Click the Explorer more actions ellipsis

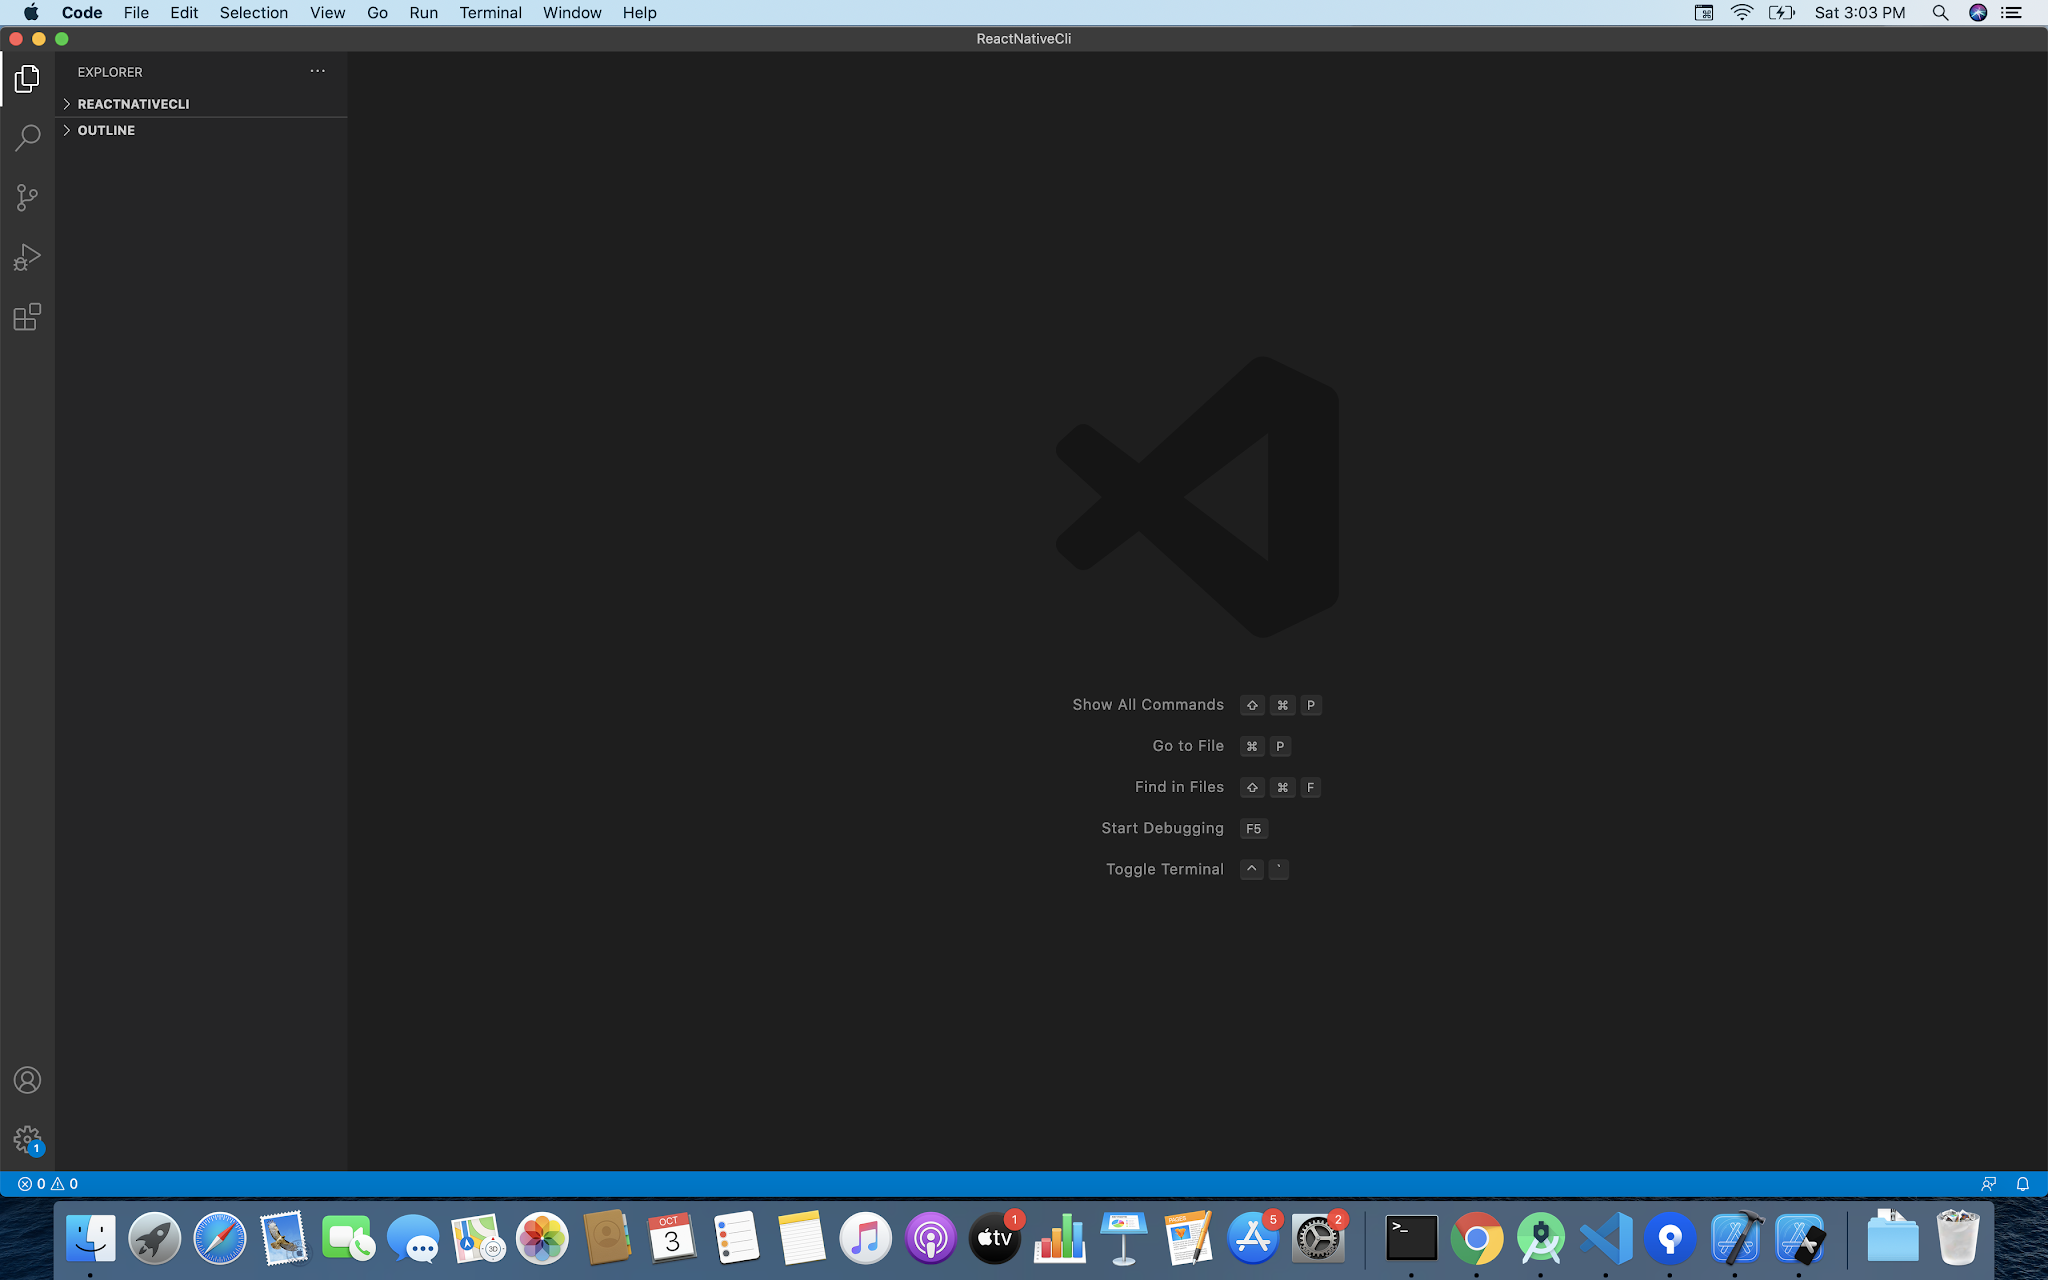(x=317, y=71)
